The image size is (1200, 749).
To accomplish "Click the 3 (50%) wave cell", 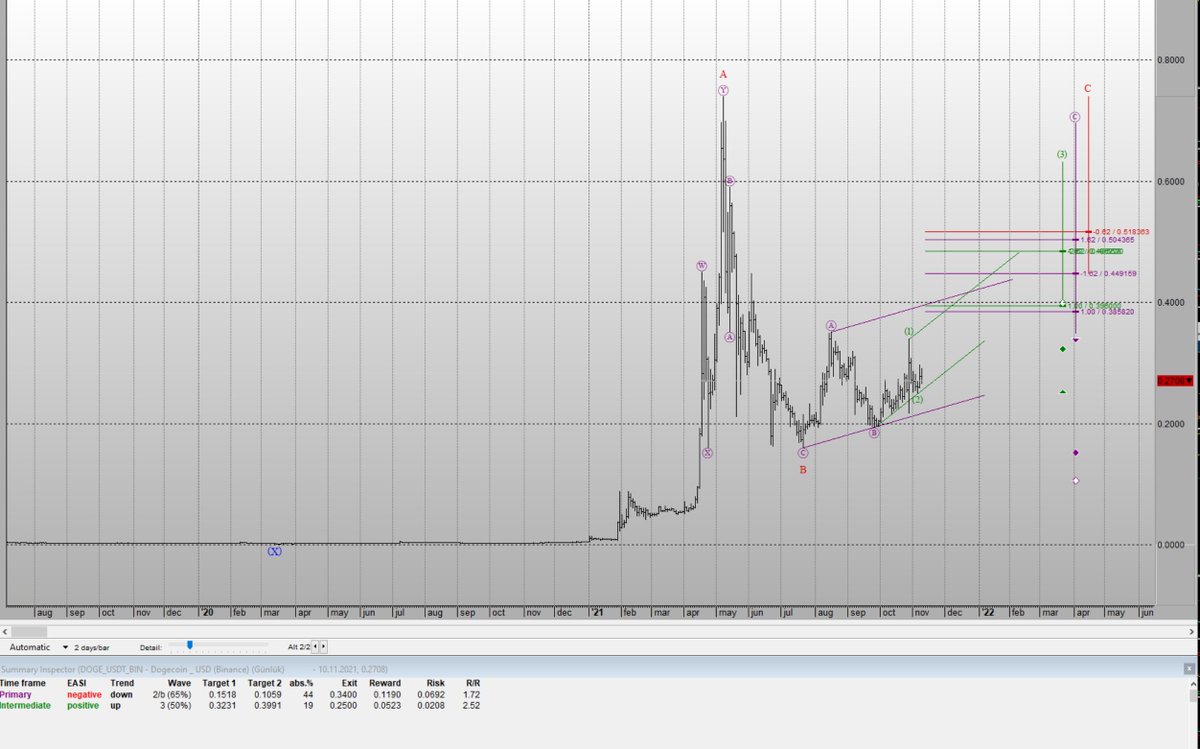I will pos(176,705).
